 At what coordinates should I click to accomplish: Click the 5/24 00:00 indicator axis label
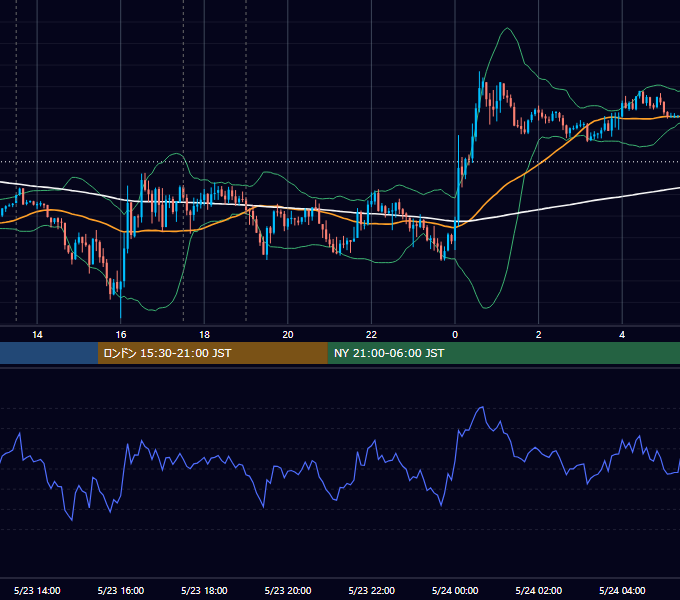pyautogui.click(x=455, y=590)
